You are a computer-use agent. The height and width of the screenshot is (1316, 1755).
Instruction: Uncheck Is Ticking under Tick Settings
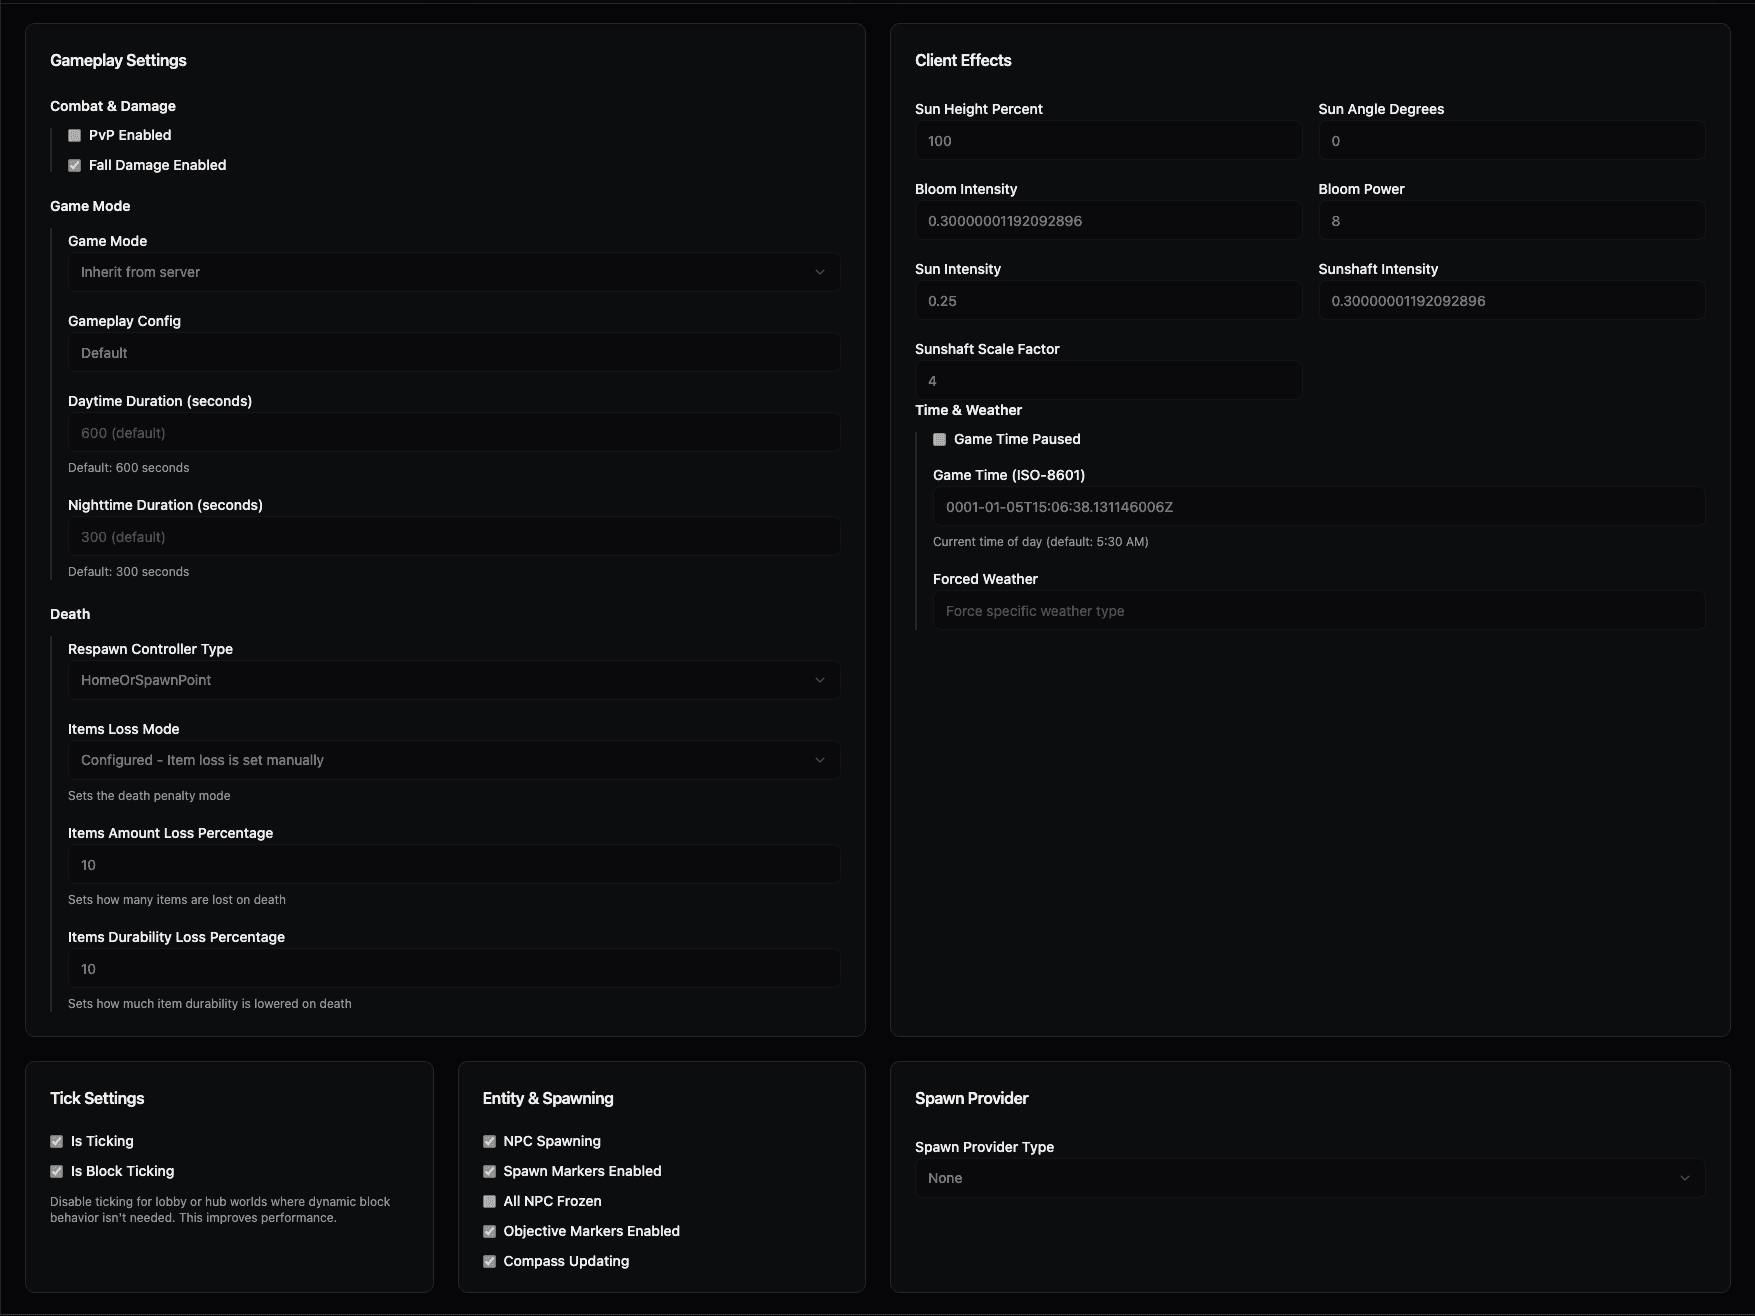click(56, 1140)
